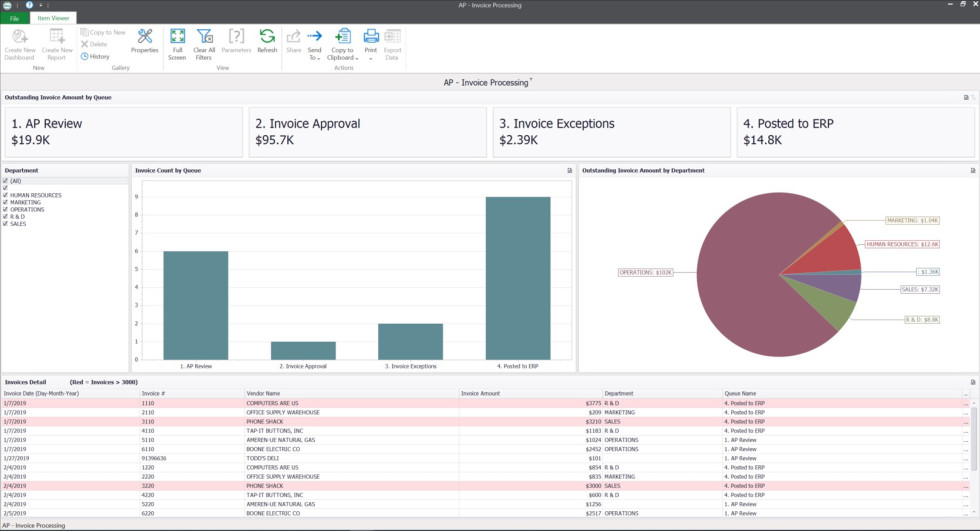Click the Clear All Filters icon

pyautogui.click(x=204, y=42)
